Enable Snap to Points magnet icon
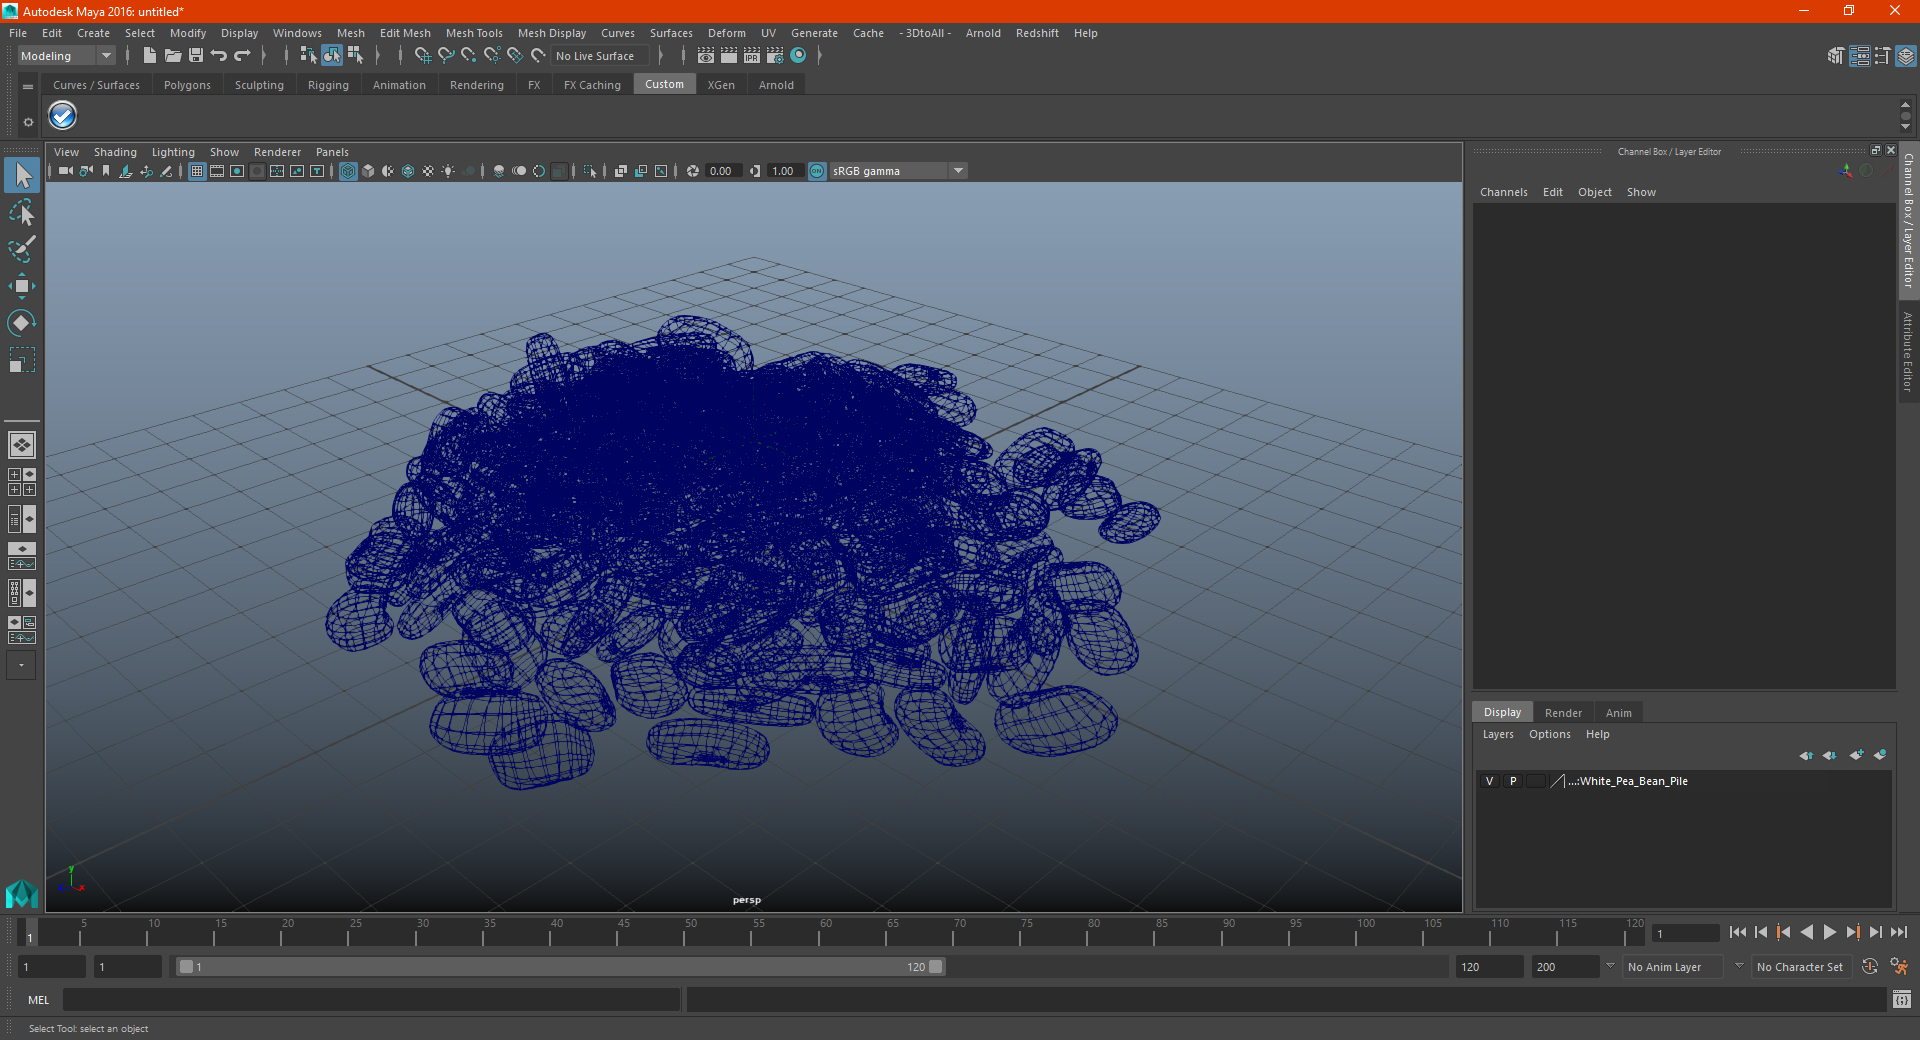Screen dimensions: 1920x1040 click(x=468, y=56)
